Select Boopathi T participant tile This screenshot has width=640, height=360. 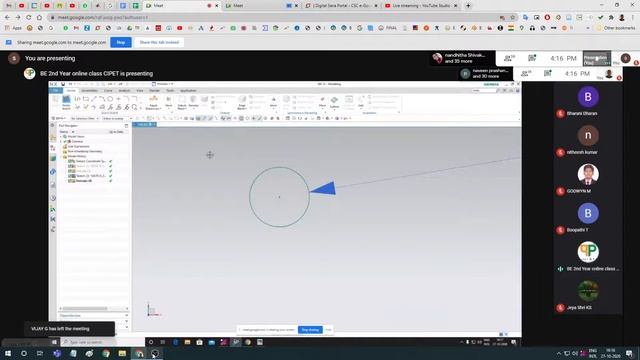coord(588,218)
